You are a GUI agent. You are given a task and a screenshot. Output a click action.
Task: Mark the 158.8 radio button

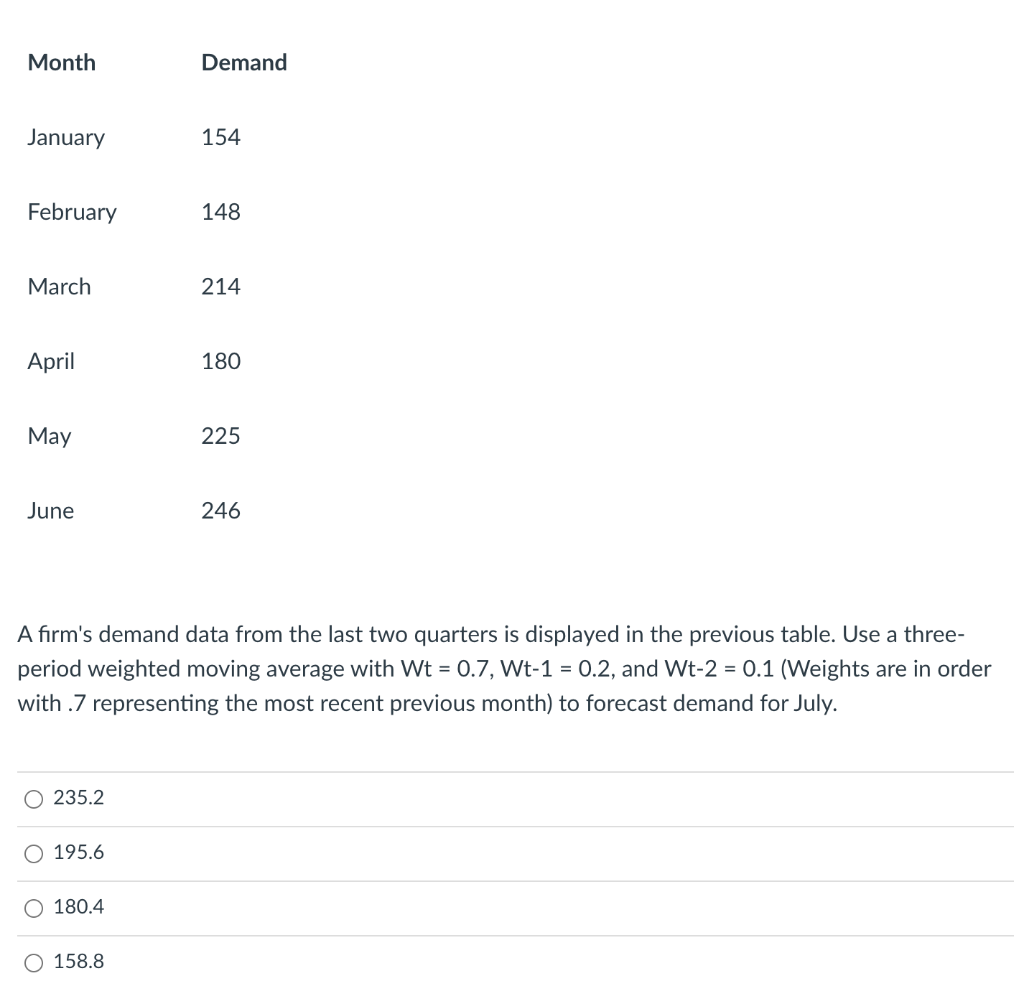(35, 963)
